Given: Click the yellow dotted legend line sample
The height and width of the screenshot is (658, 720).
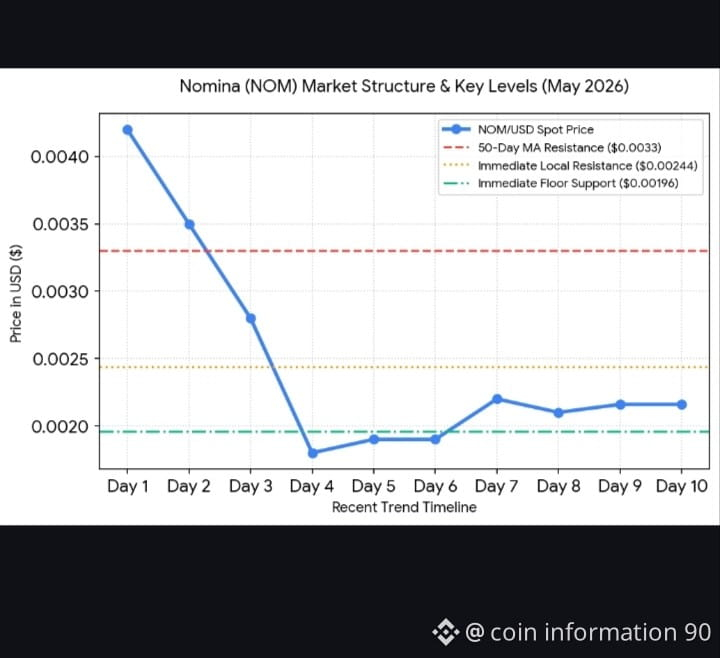Looking at the screenshot, I should [456, 165].
